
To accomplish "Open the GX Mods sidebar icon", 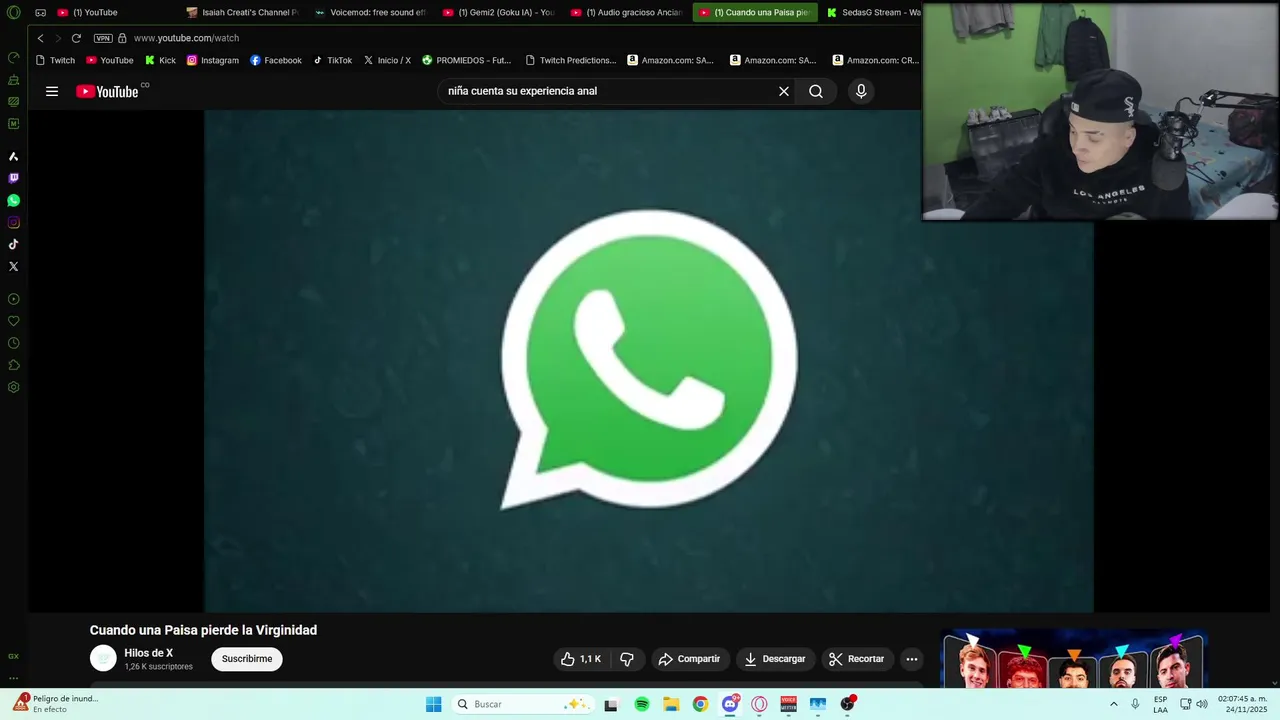I will pyautogui.click(x=13, y=123).
